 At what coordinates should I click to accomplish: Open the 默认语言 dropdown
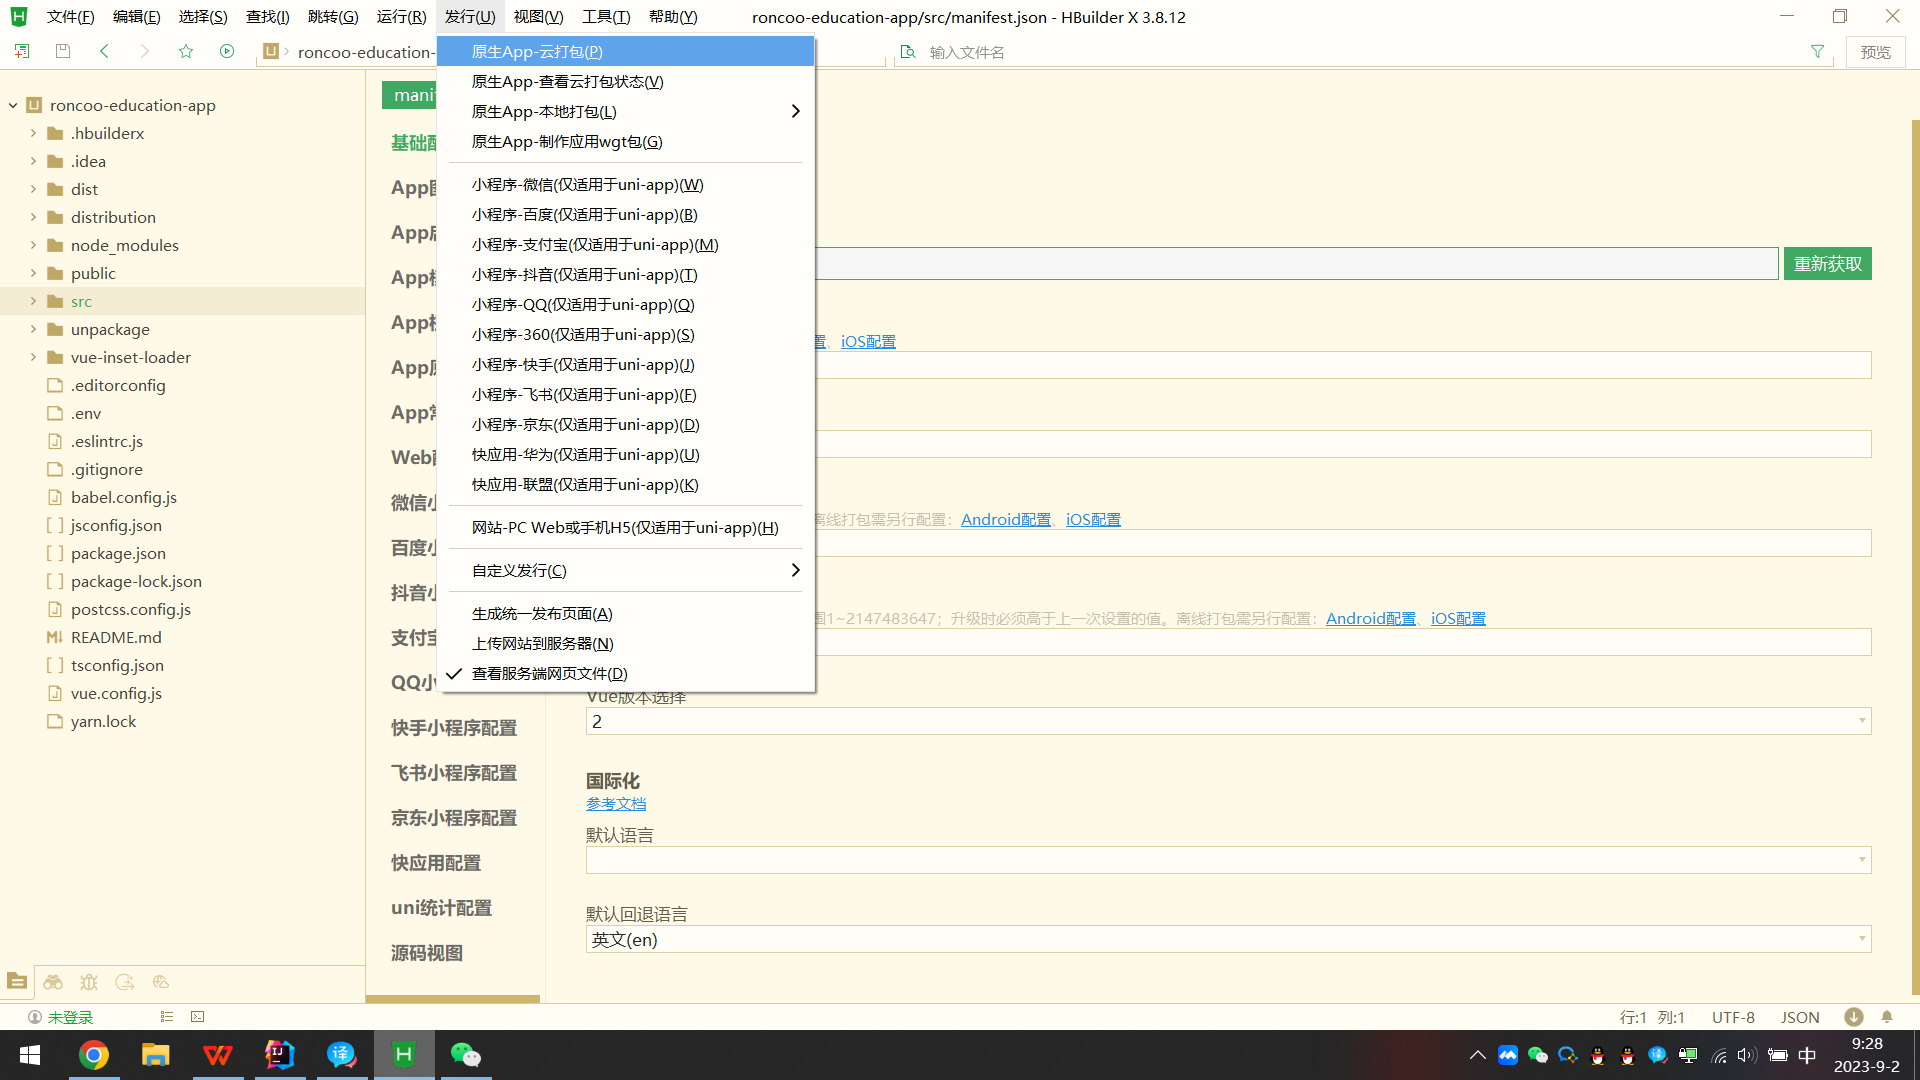1228,860
